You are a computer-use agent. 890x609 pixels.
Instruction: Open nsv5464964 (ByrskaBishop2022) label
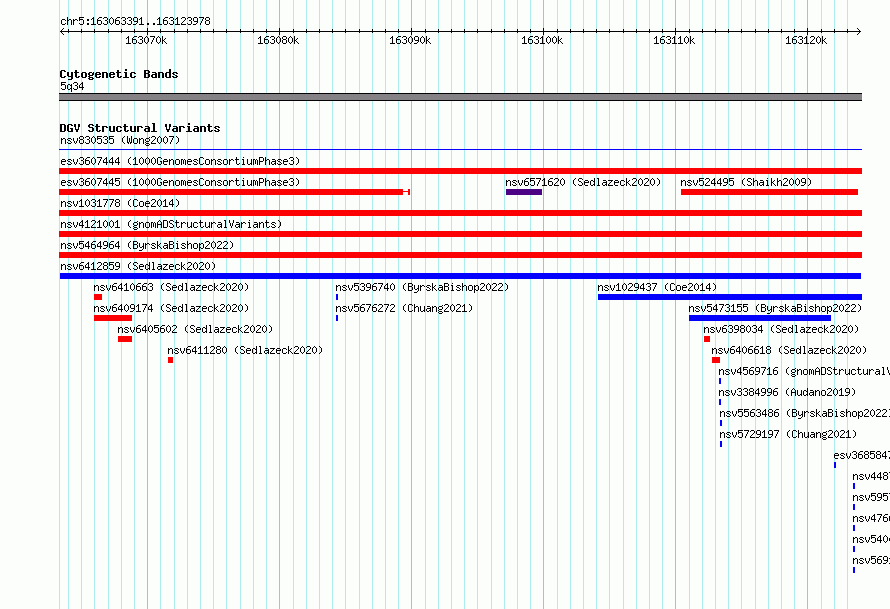click(147, 245)
